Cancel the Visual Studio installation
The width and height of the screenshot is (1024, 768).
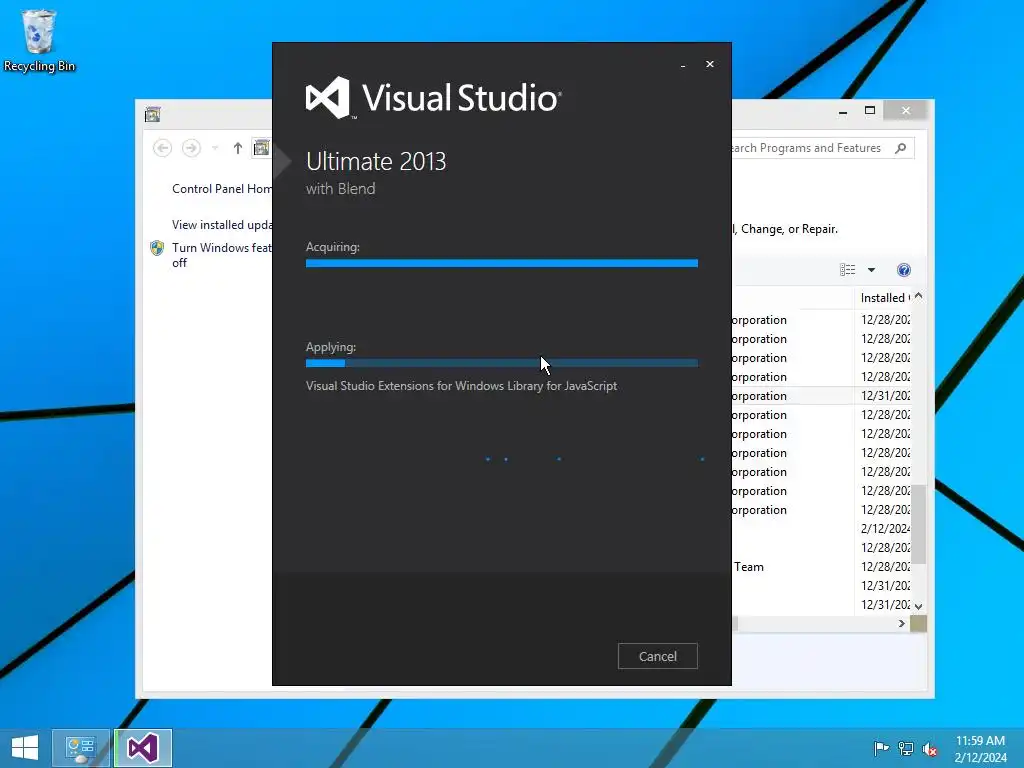click(658, 656)
